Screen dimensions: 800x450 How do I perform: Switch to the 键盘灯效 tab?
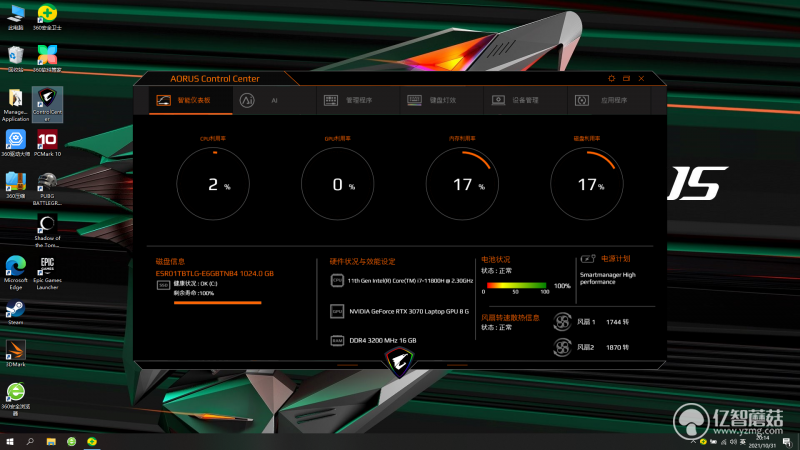click(442, 100)
